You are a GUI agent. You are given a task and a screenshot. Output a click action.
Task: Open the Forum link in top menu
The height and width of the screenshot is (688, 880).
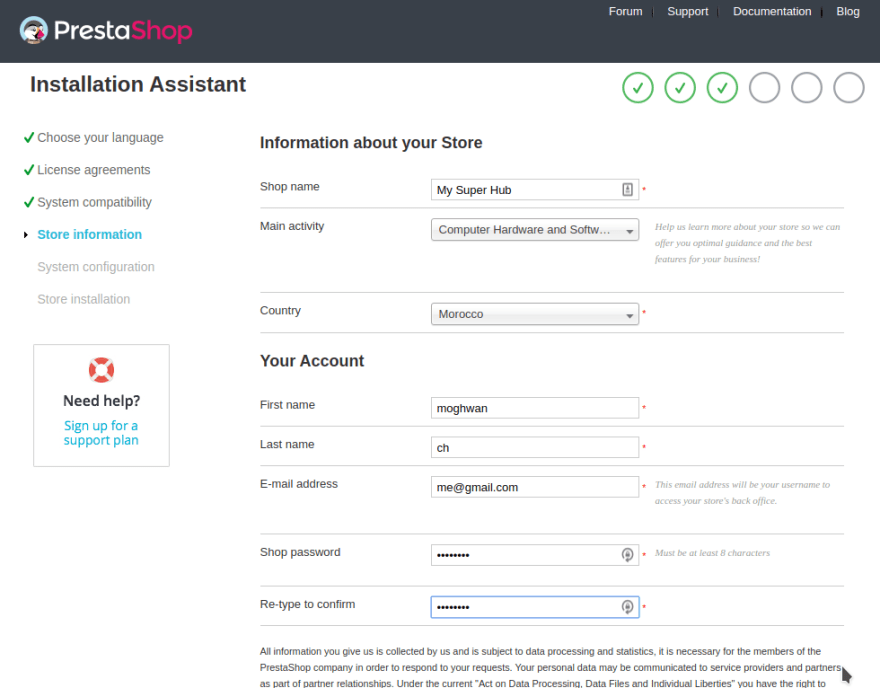point(625,12)
